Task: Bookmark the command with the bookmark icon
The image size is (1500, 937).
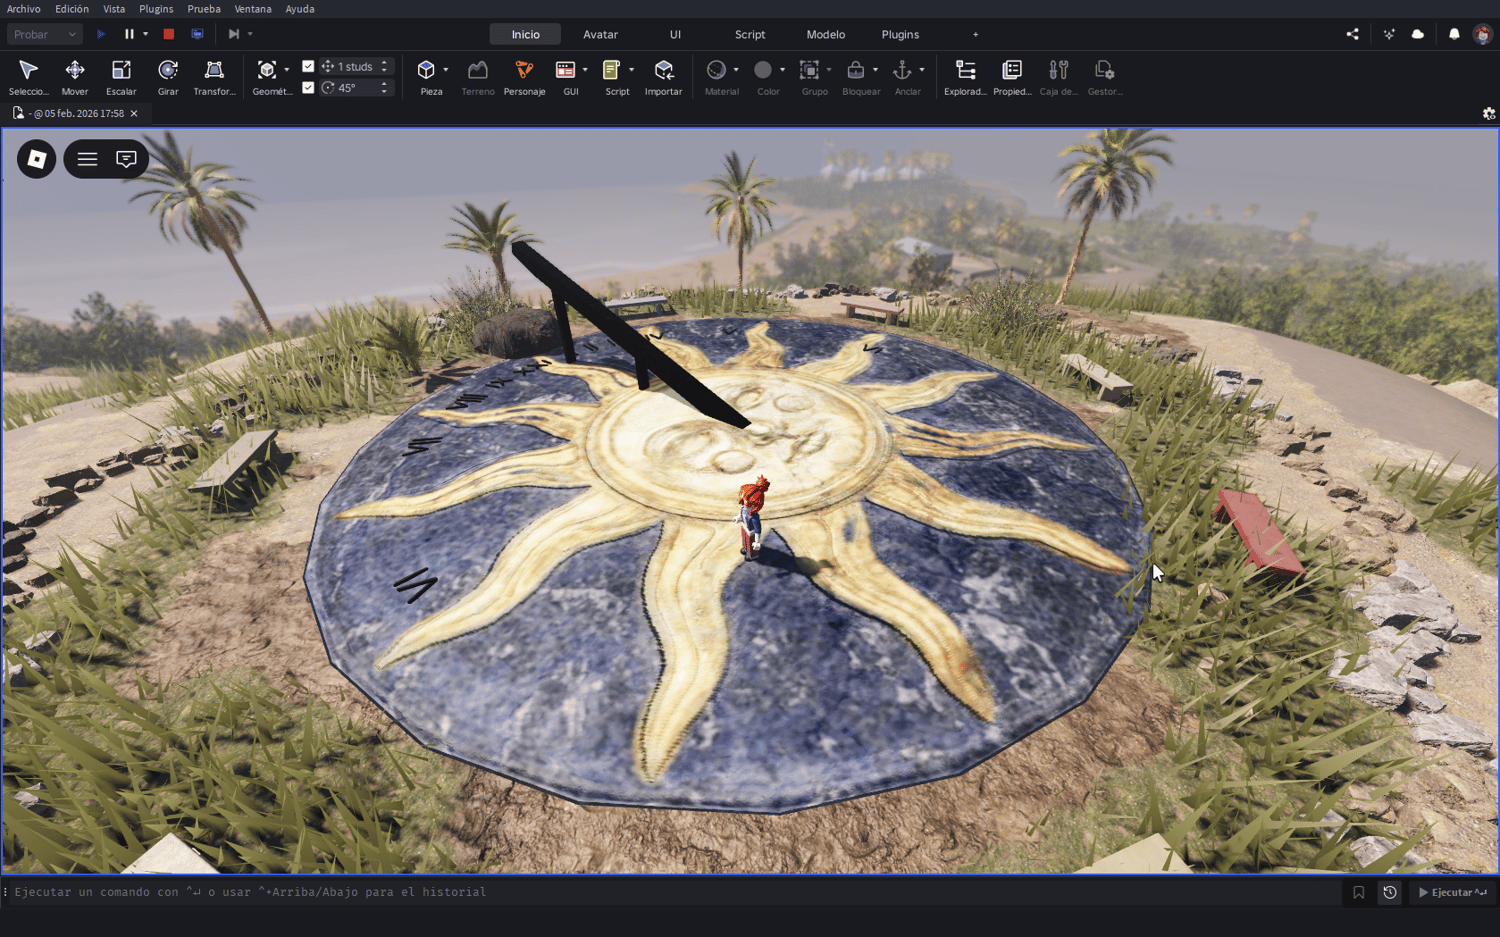Action: click(x=1358, y=892)
